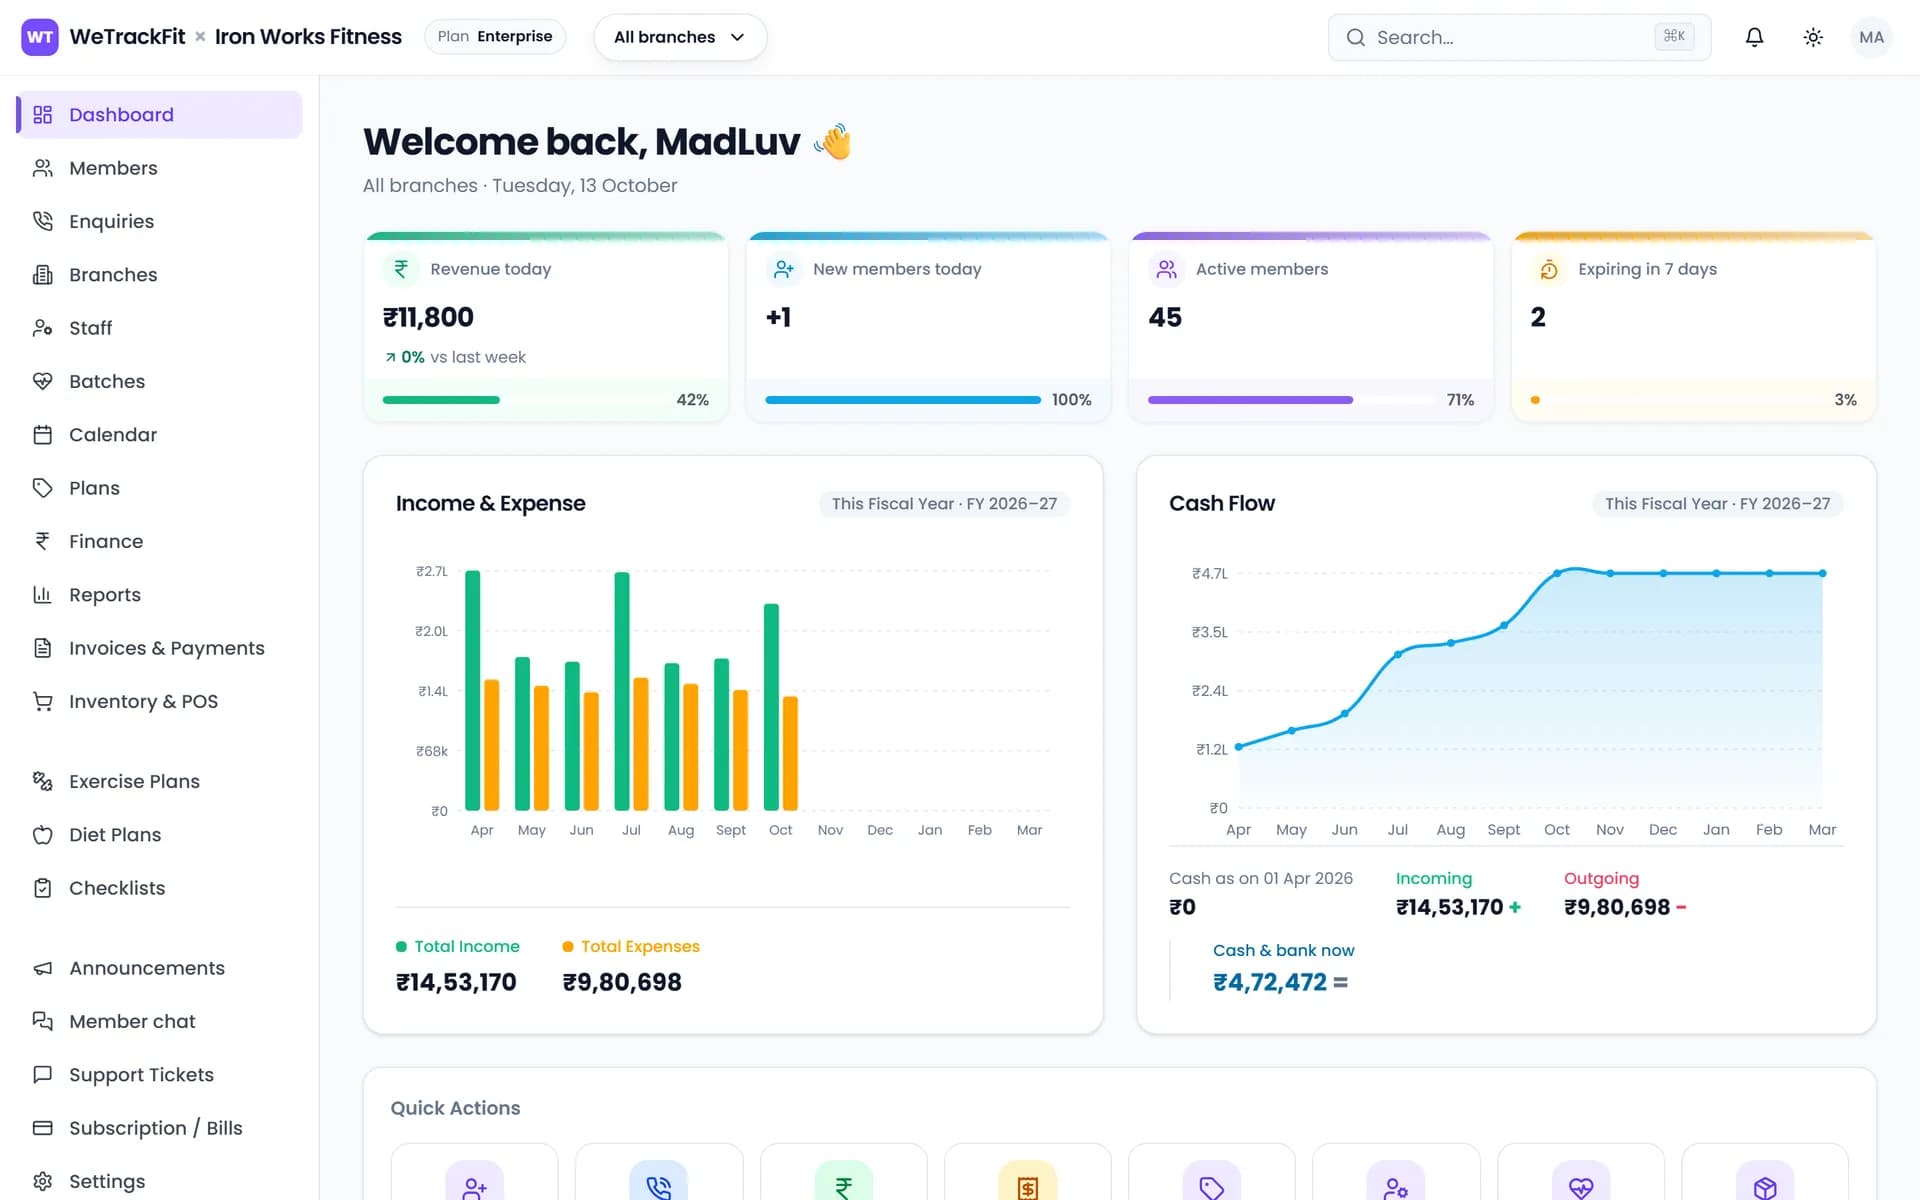Click the Invoices & Payments document icon
The width and height of the screenshot is (1920, 1200).
coord(42,648)
